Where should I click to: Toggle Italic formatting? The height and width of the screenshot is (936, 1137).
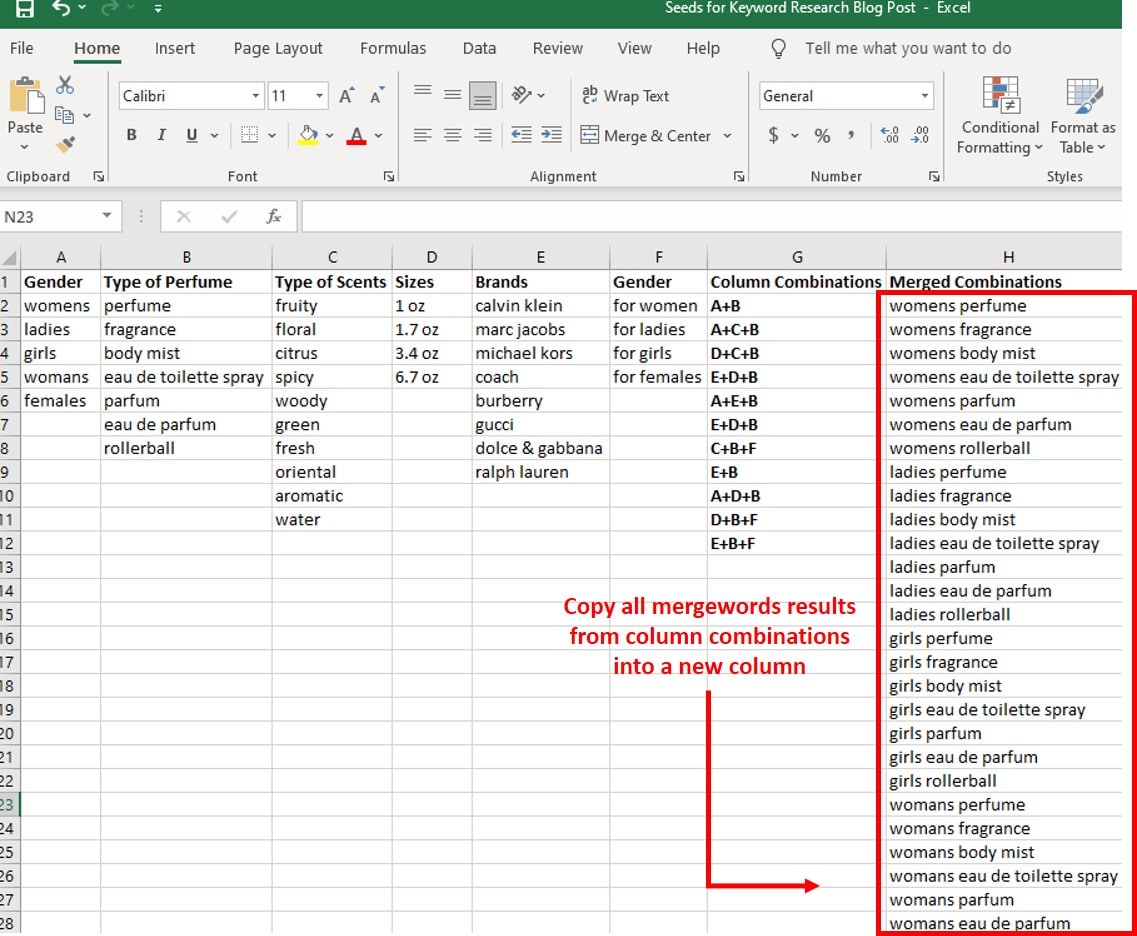[162, 135]
